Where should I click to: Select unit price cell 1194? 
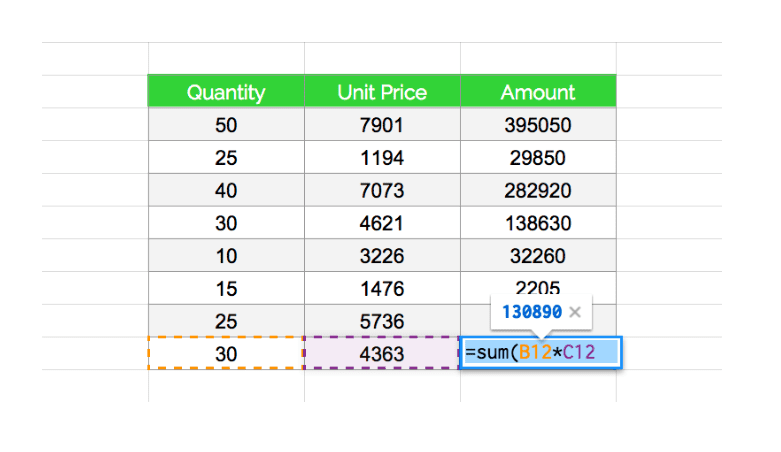click(x=382, y=157)
